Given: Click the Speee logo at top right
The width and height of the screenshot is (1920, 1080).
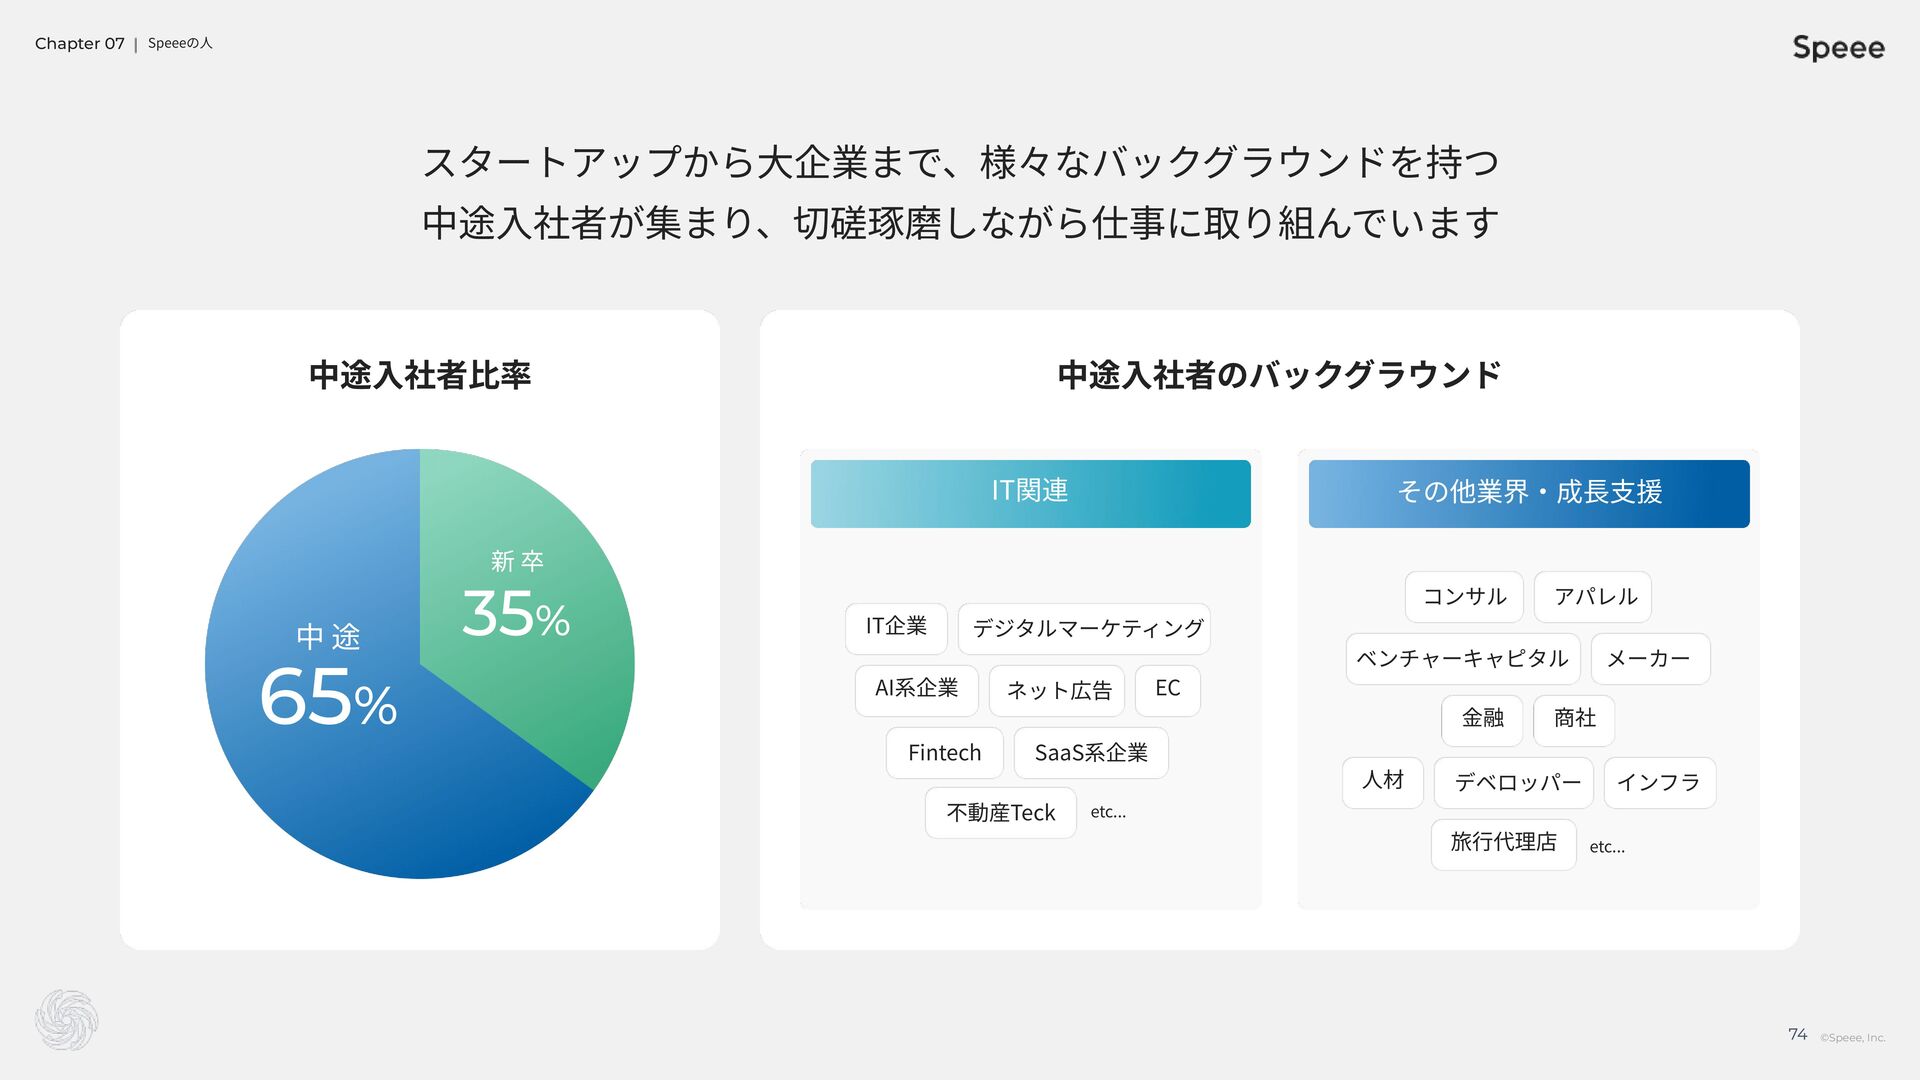Looking at the screenshot, I should click(x=1838, y=47).
